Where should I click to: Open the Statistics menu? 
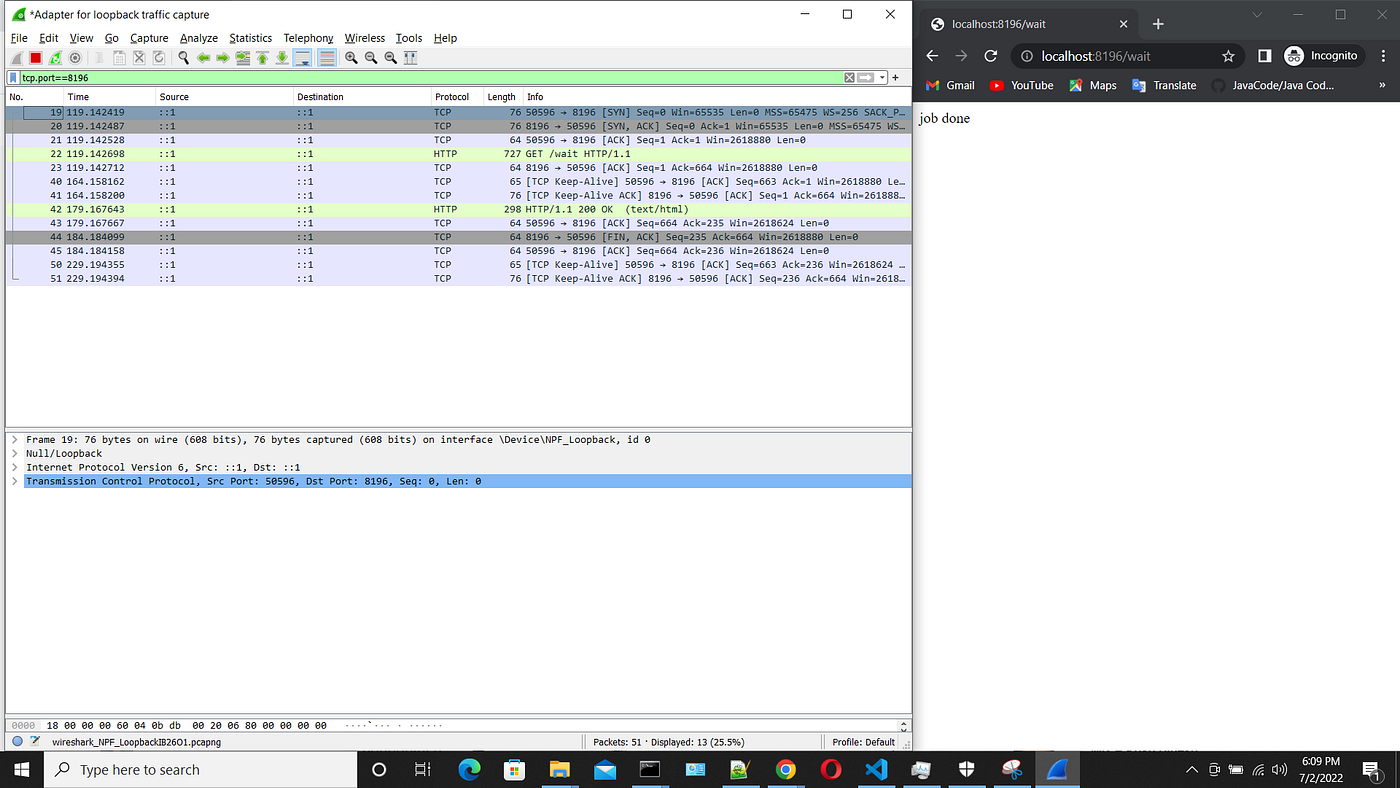[250, 38]
